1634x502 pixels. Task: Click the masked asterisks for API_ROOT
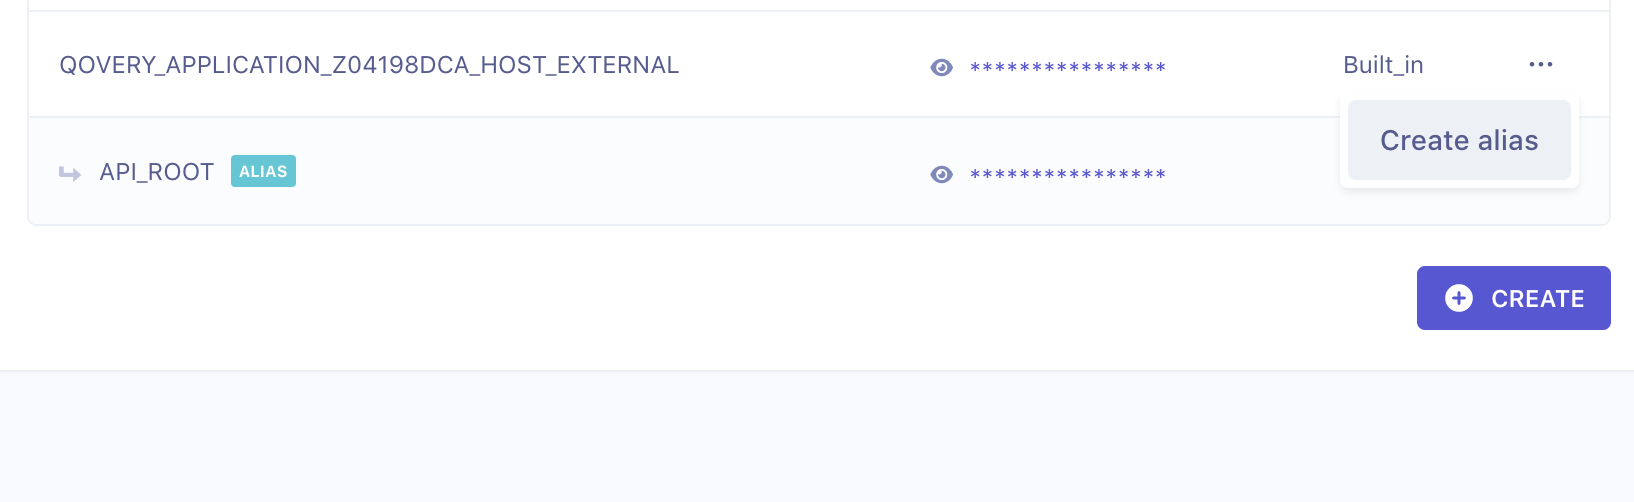(1067, 175)
